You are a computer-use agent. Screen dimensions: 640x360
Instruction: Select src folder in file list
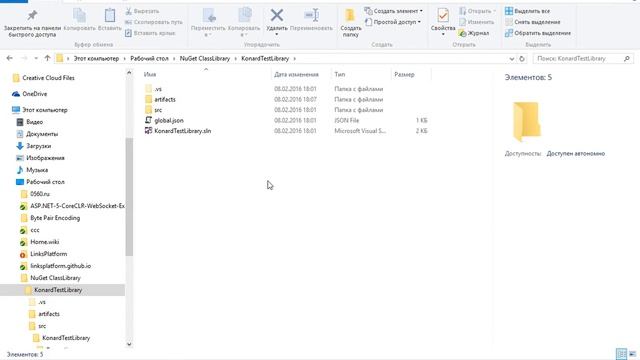click(158, 110)
